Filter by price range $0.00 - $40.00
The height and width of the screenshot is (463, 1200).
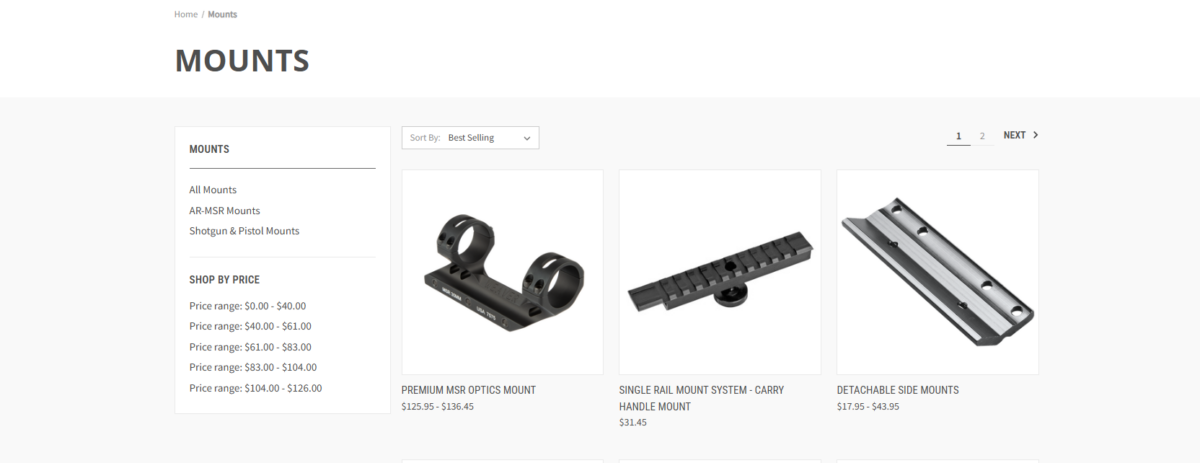247,306
